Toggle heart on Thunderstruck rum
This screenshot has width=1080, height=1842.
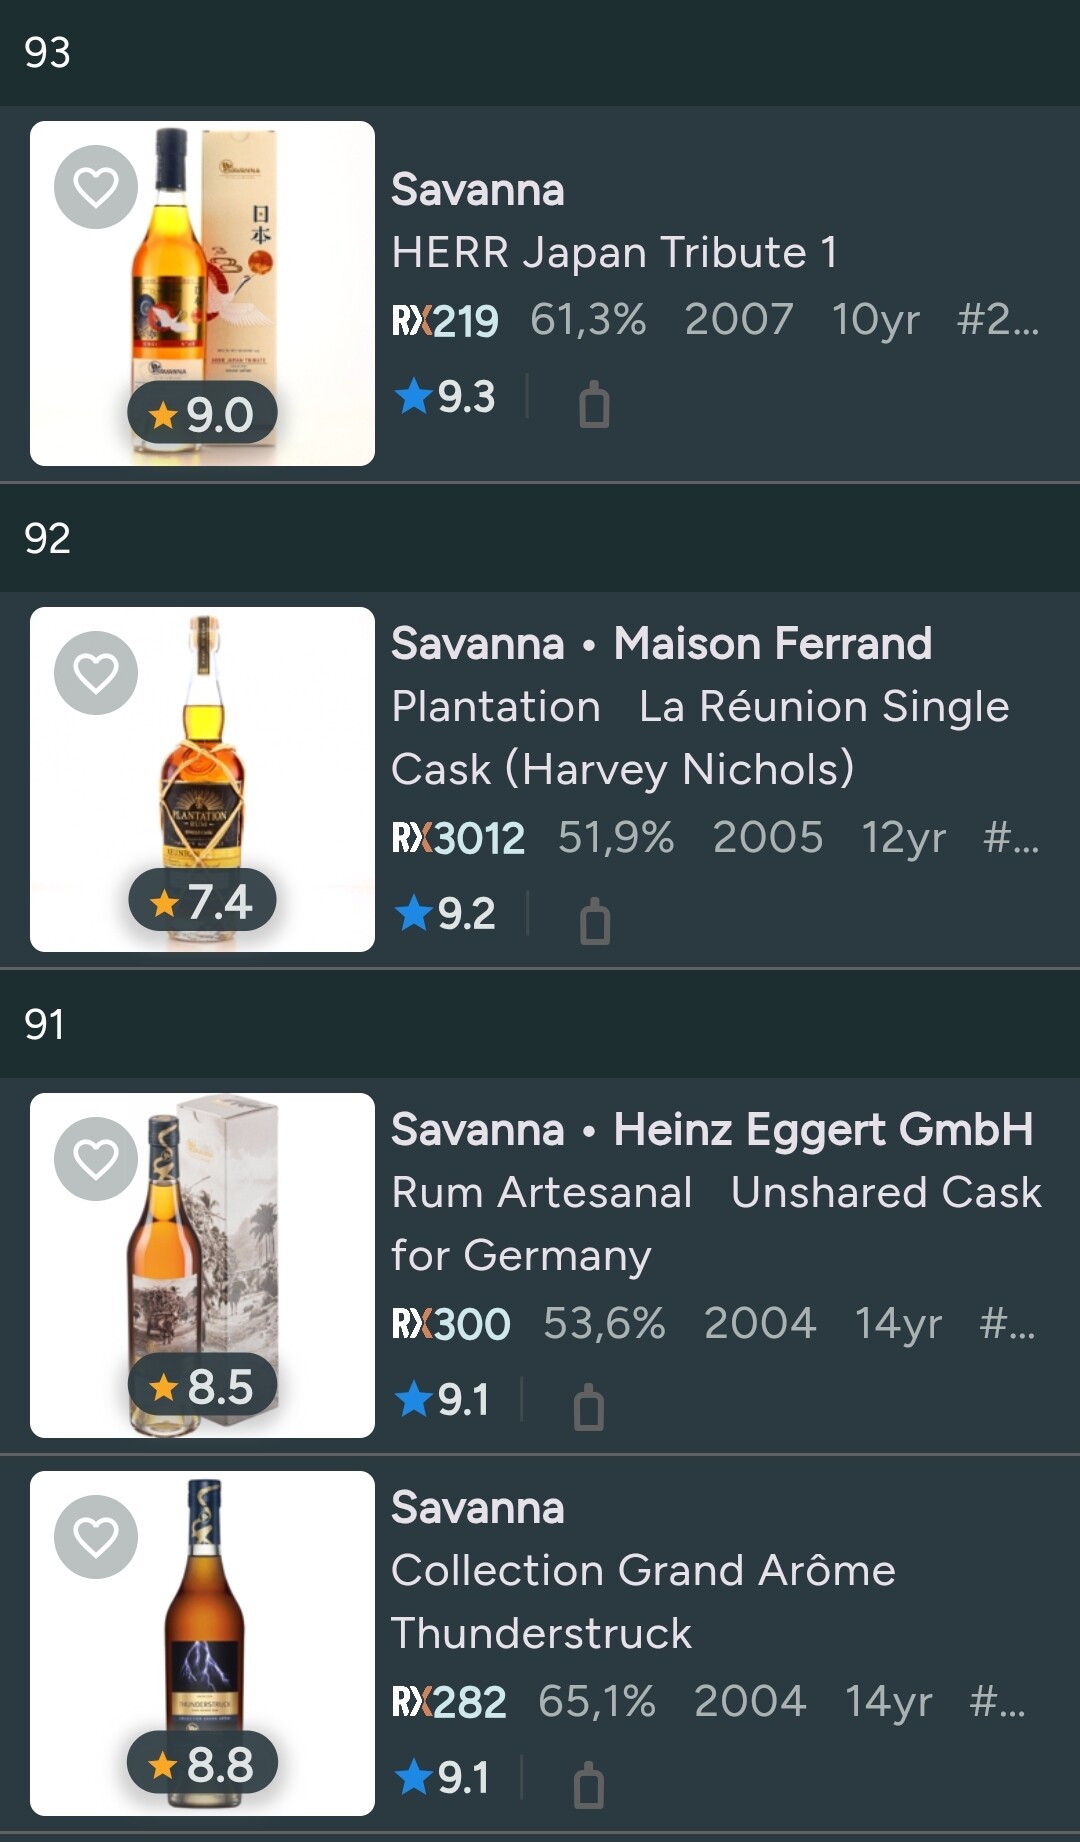pos(96,1537)
